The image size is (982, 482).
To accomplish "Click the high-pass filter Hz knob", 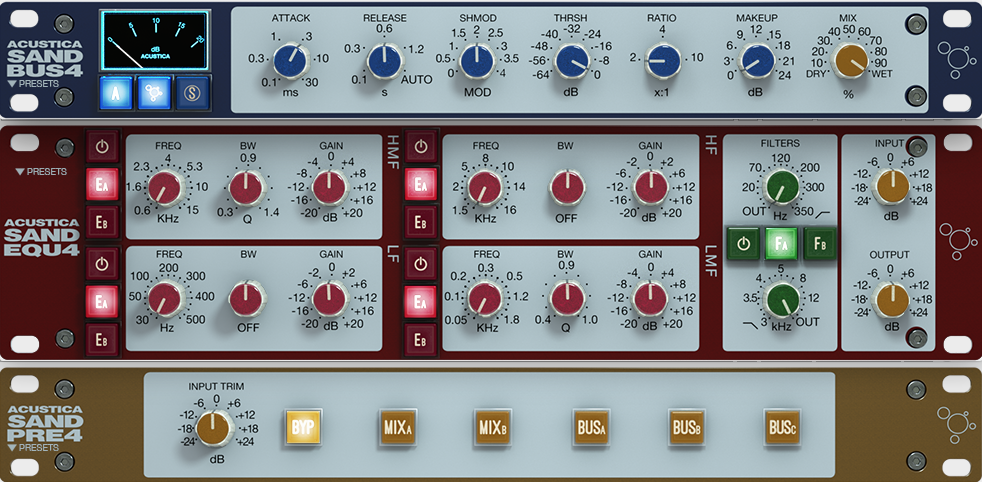I will coord(781,188).
